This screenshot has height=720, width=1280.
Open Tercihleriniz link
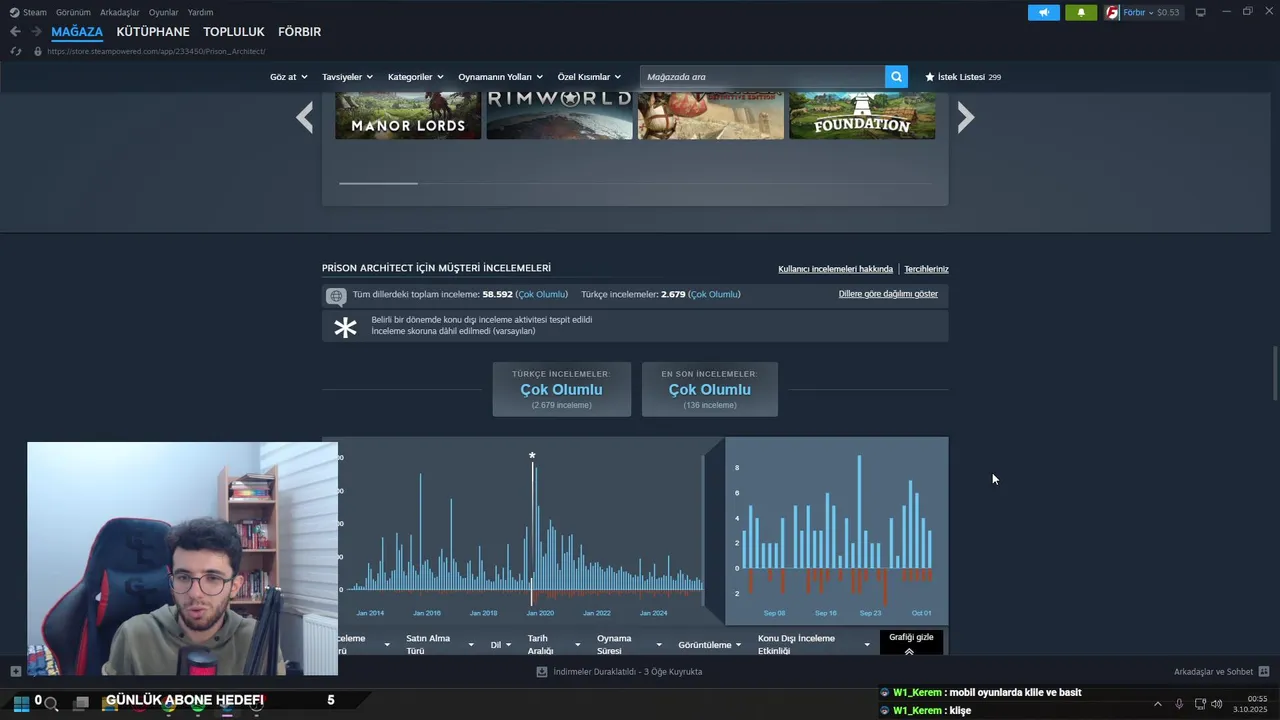(x=926, y=269)
